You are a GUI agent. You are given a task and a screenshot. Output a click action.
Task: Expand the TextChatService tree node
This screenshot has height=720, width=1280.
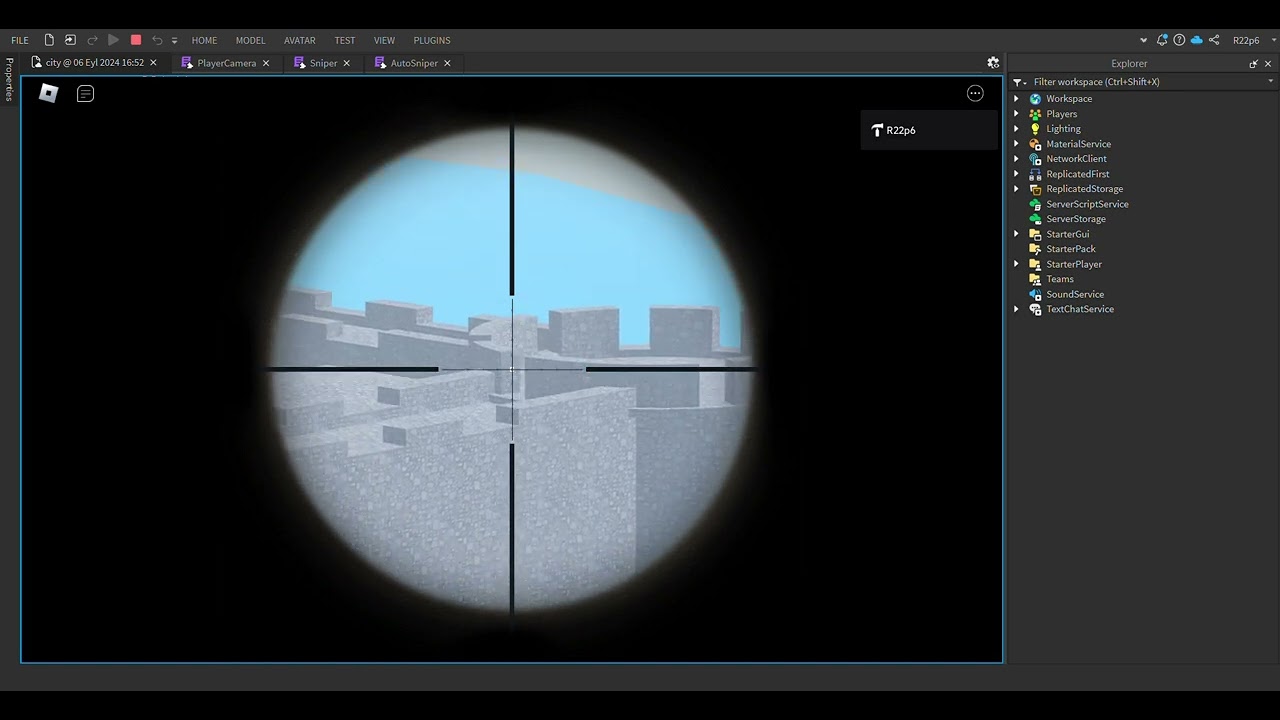1016,309
